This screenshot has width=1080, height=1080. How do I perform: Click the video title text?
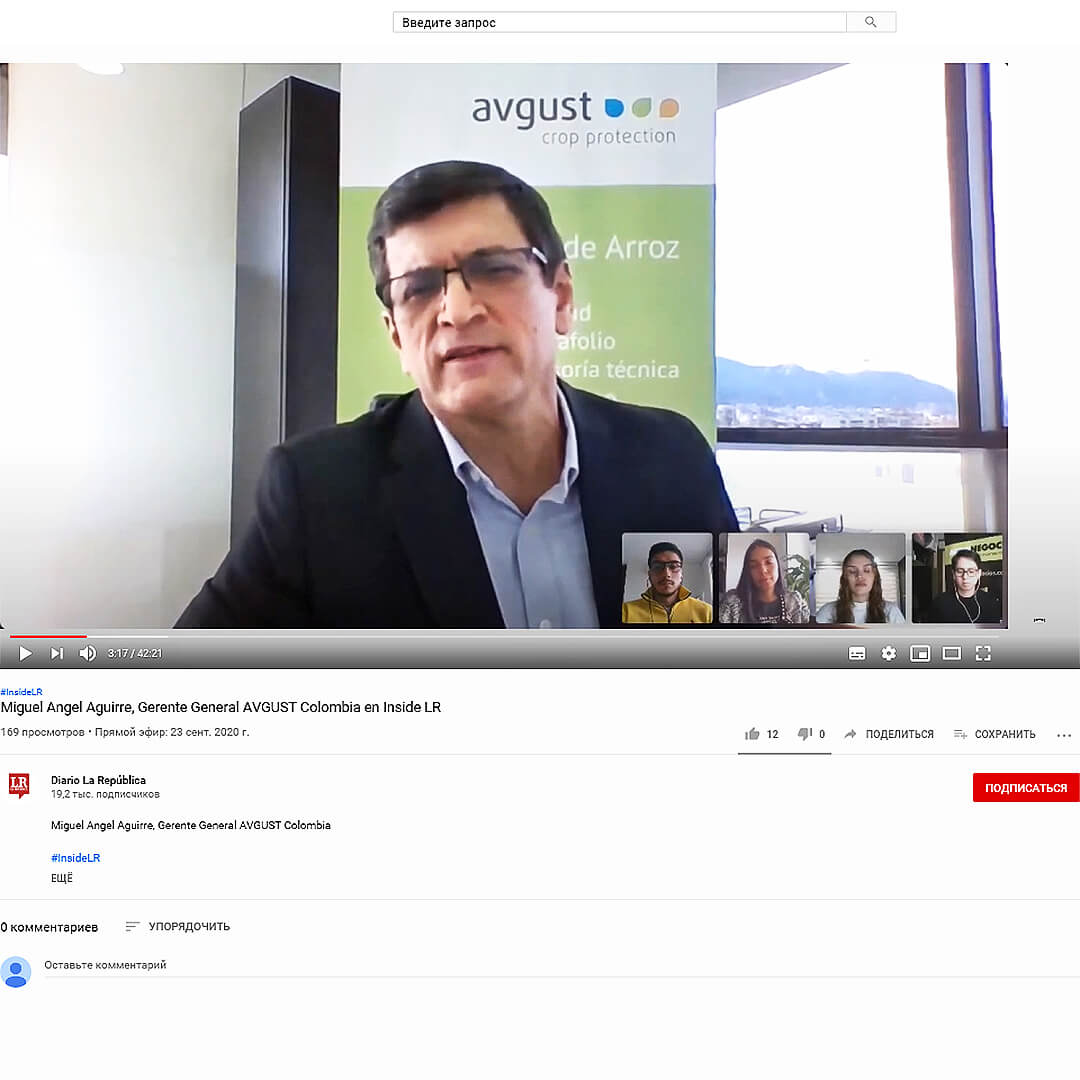(x=220, y=707)
